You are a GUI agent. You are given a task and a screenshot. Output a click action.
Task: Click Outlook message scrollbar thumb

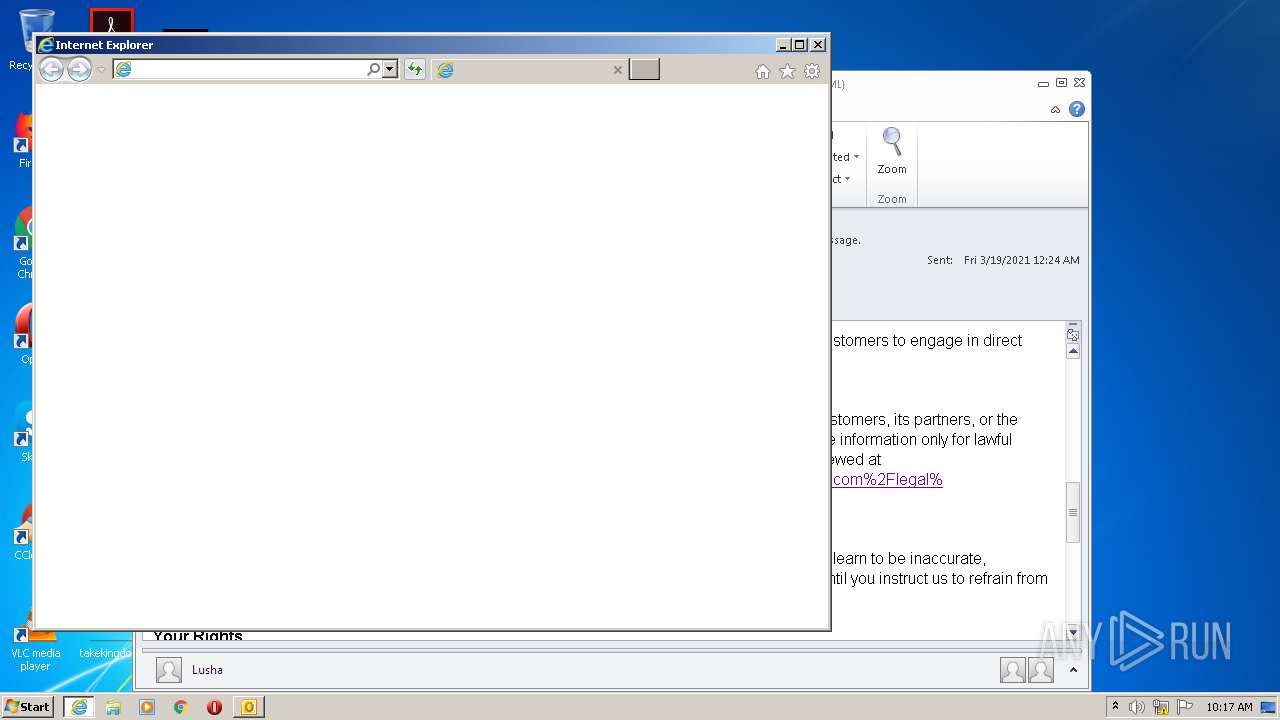(1073, 512)
